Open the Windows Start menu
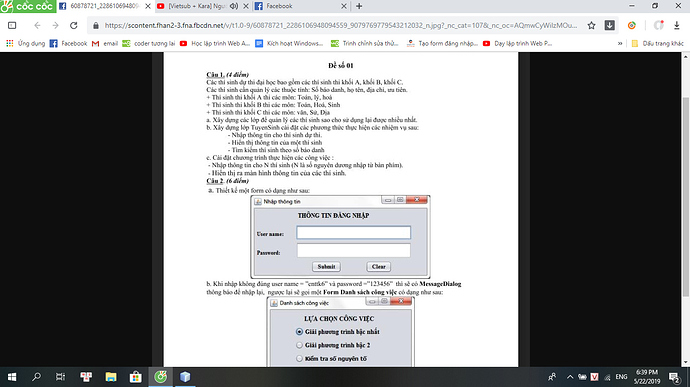This screenshot has height=387, width=690. tap(12, 377)
